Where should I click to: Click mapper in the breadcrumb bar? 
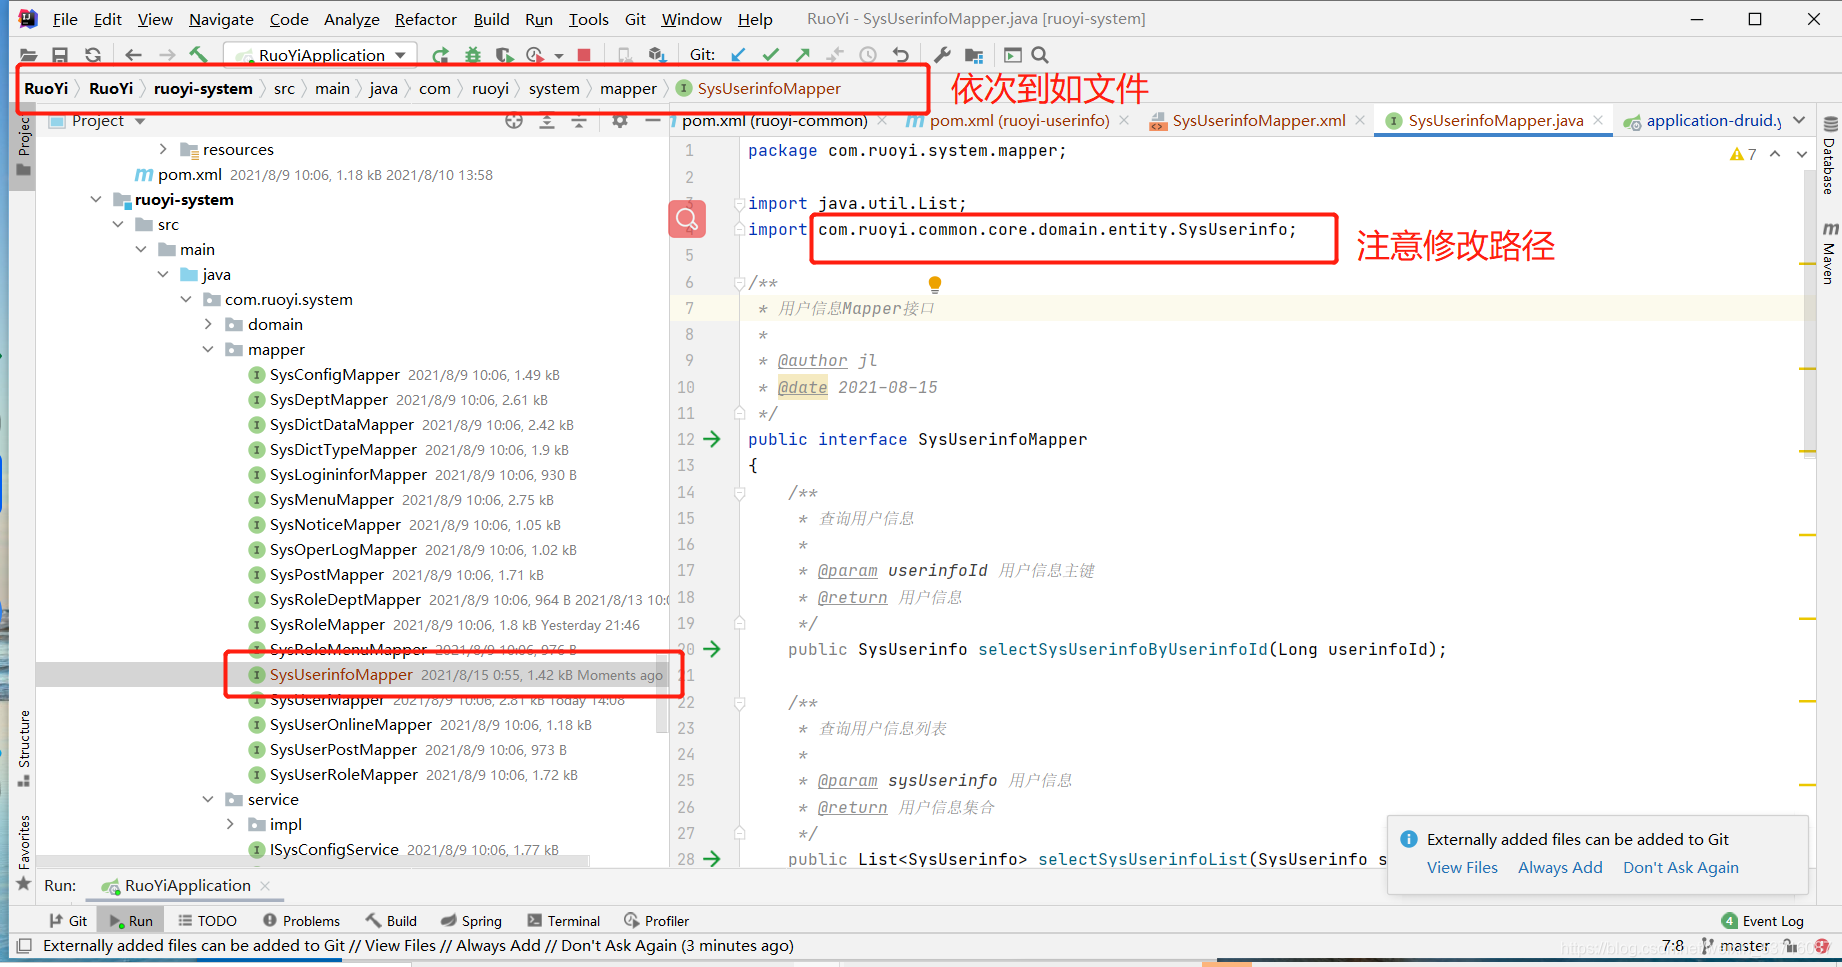click(x=628, y=89)
